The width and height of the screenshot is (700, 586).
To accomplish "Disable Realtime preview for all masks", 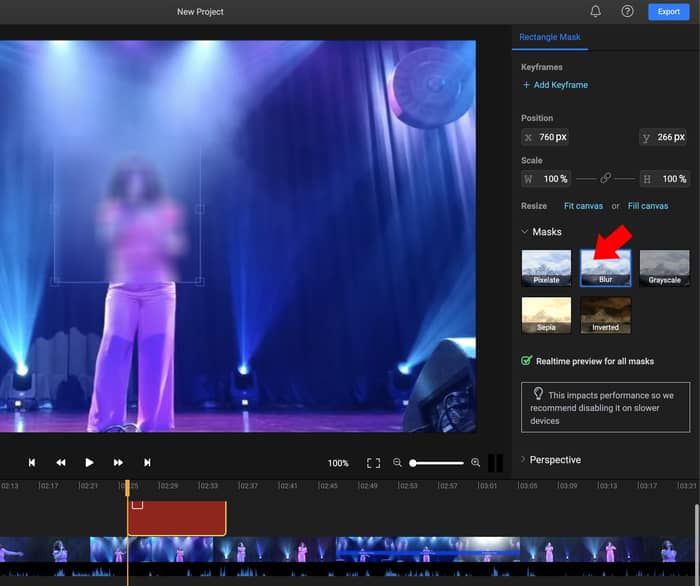I will [527, 361].
